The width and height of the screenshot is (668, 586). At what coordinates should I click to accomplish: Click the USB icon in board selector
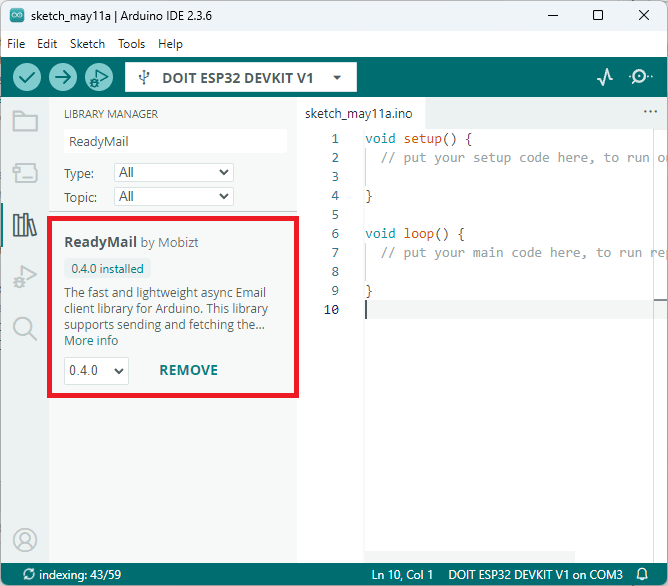[144, 78]
